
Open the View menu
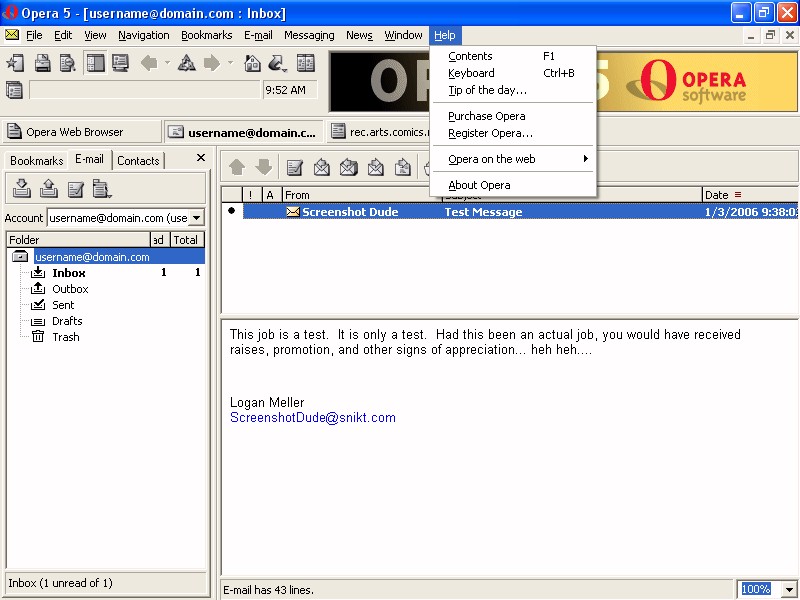(95, 35)
